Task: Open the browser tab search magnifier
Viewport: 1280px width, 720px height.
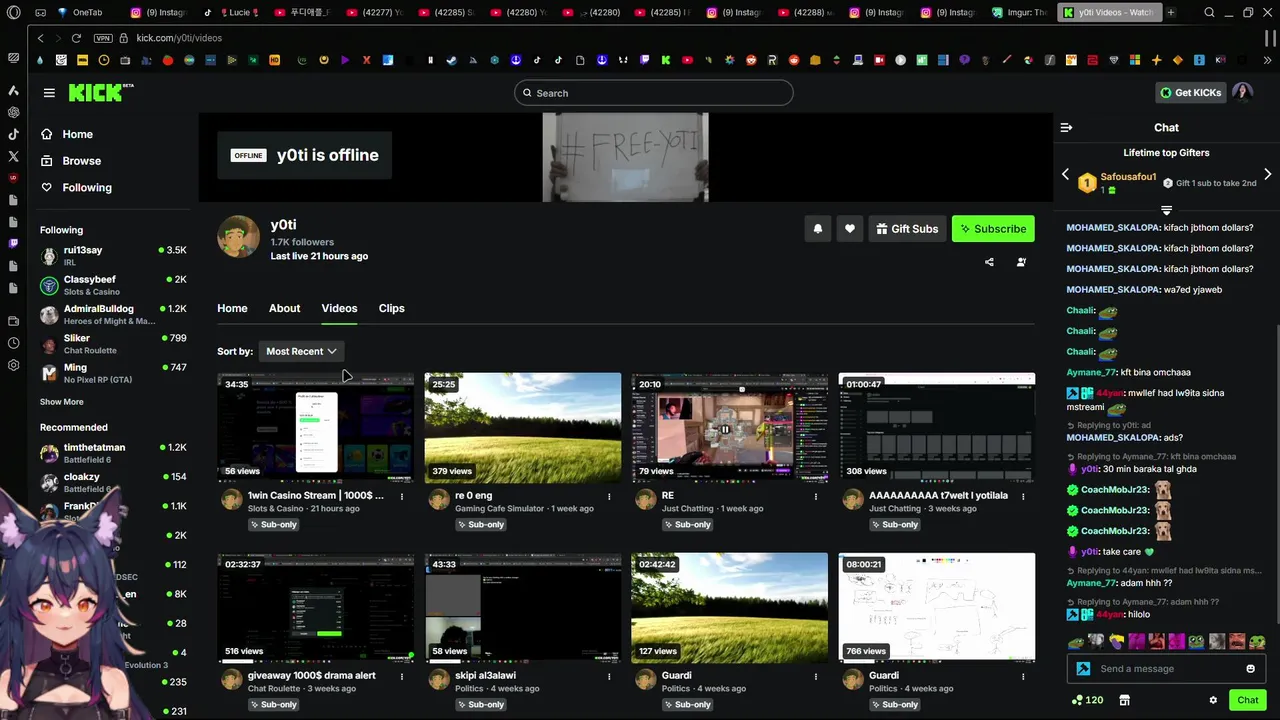Action: [1209, 13]
